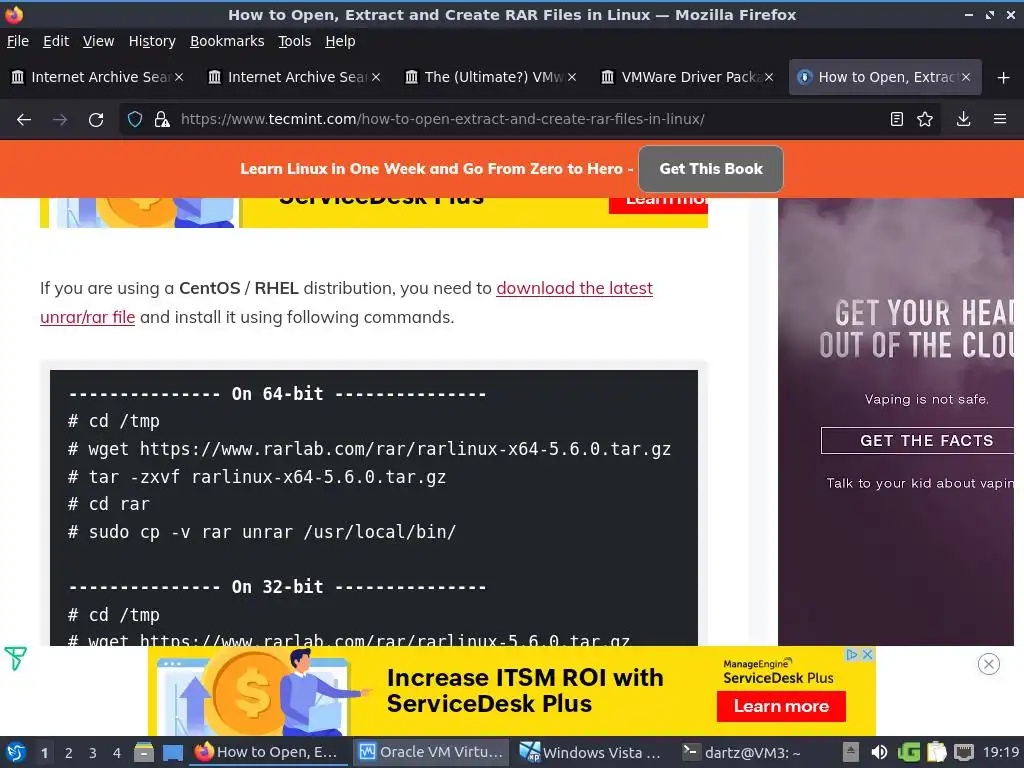
Task: Go back to the previous page
Action: point(24,120)
